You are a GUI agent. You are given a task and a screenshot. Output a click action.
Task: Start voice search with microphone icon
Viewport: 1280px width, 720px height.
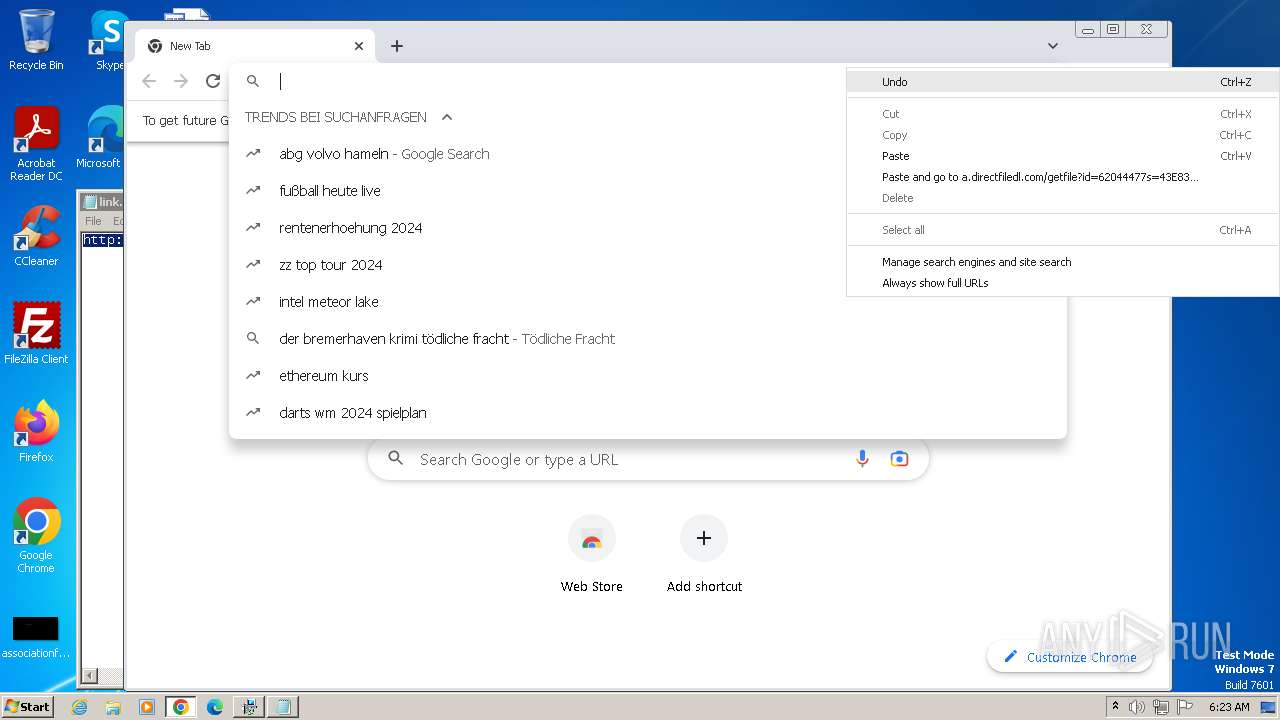point(862,459)
